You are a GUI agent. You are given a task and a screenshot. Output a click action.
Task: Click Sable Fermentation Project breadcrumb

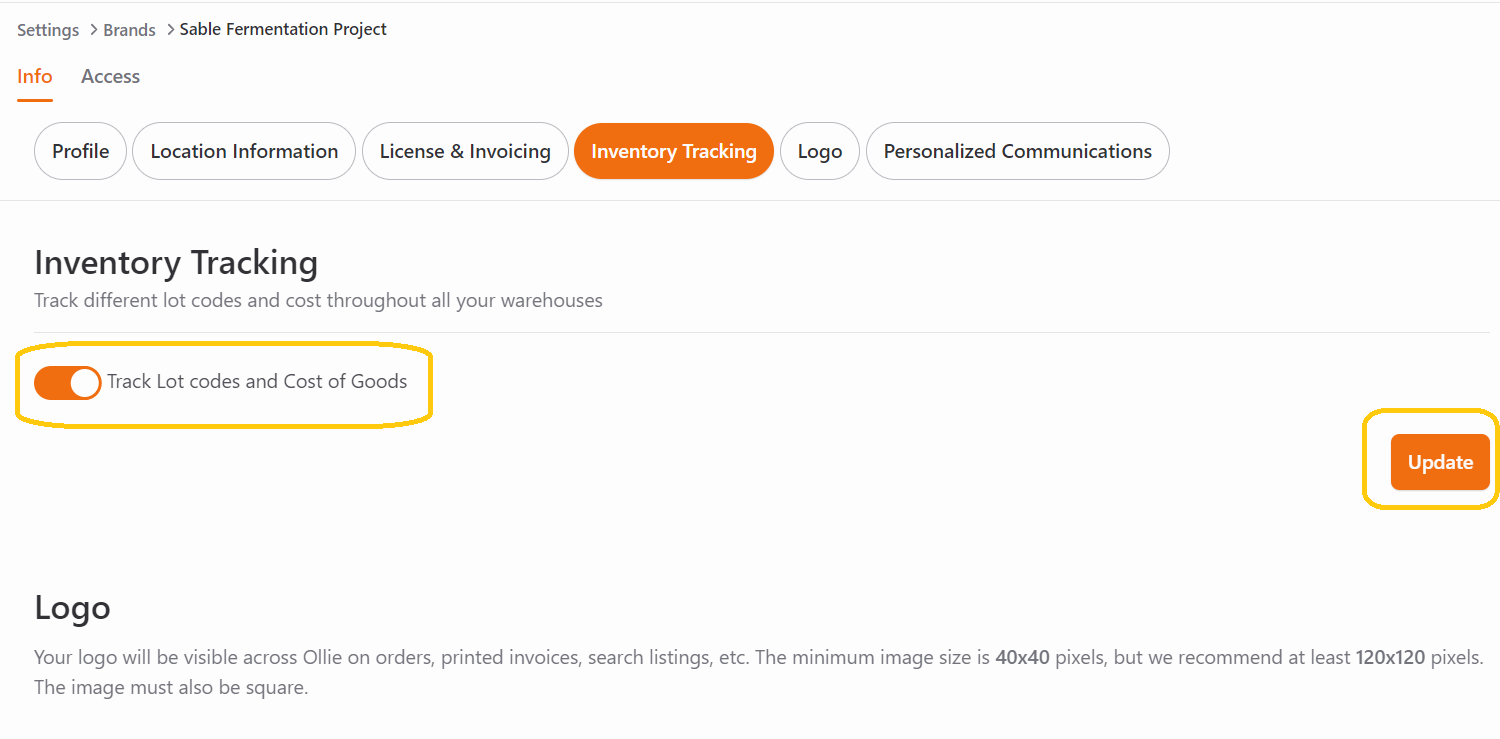pyautogui.click(x=283, y=29)
